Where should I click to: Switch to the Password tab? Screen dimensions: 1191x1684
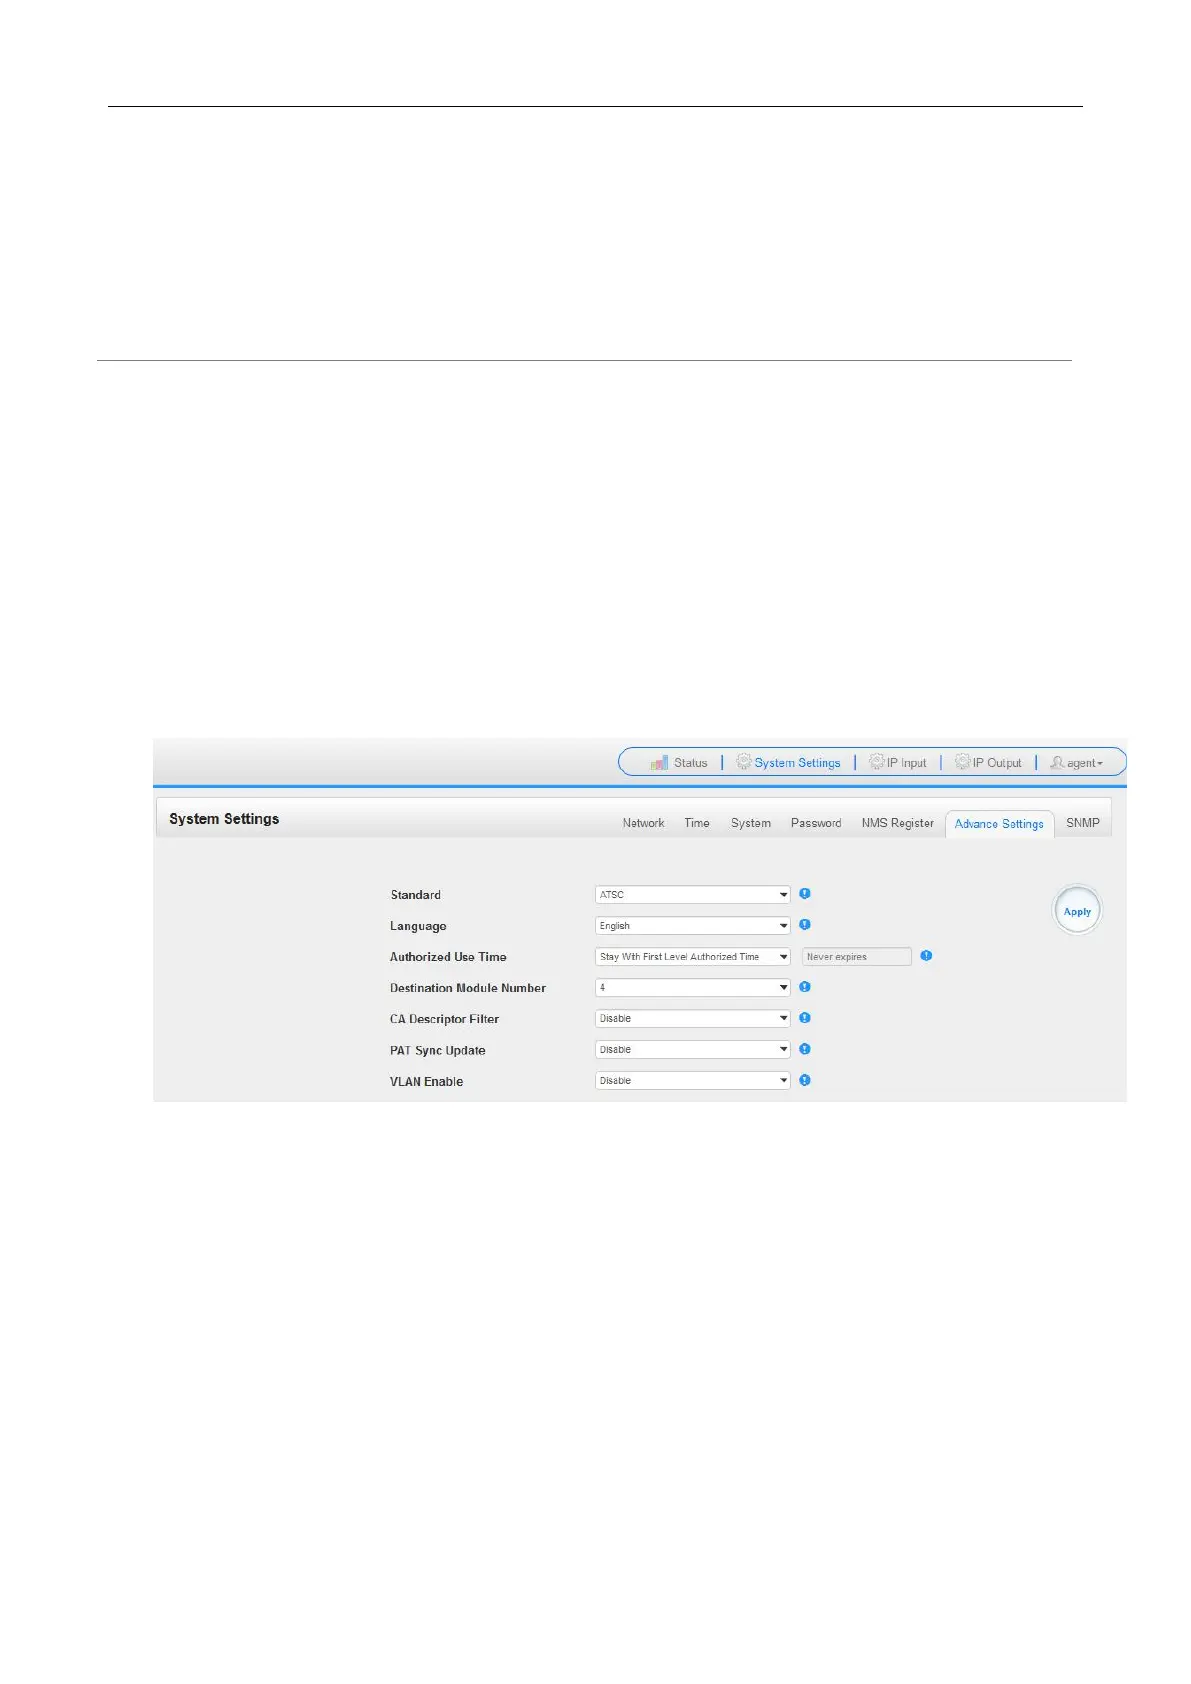(816, 823)
